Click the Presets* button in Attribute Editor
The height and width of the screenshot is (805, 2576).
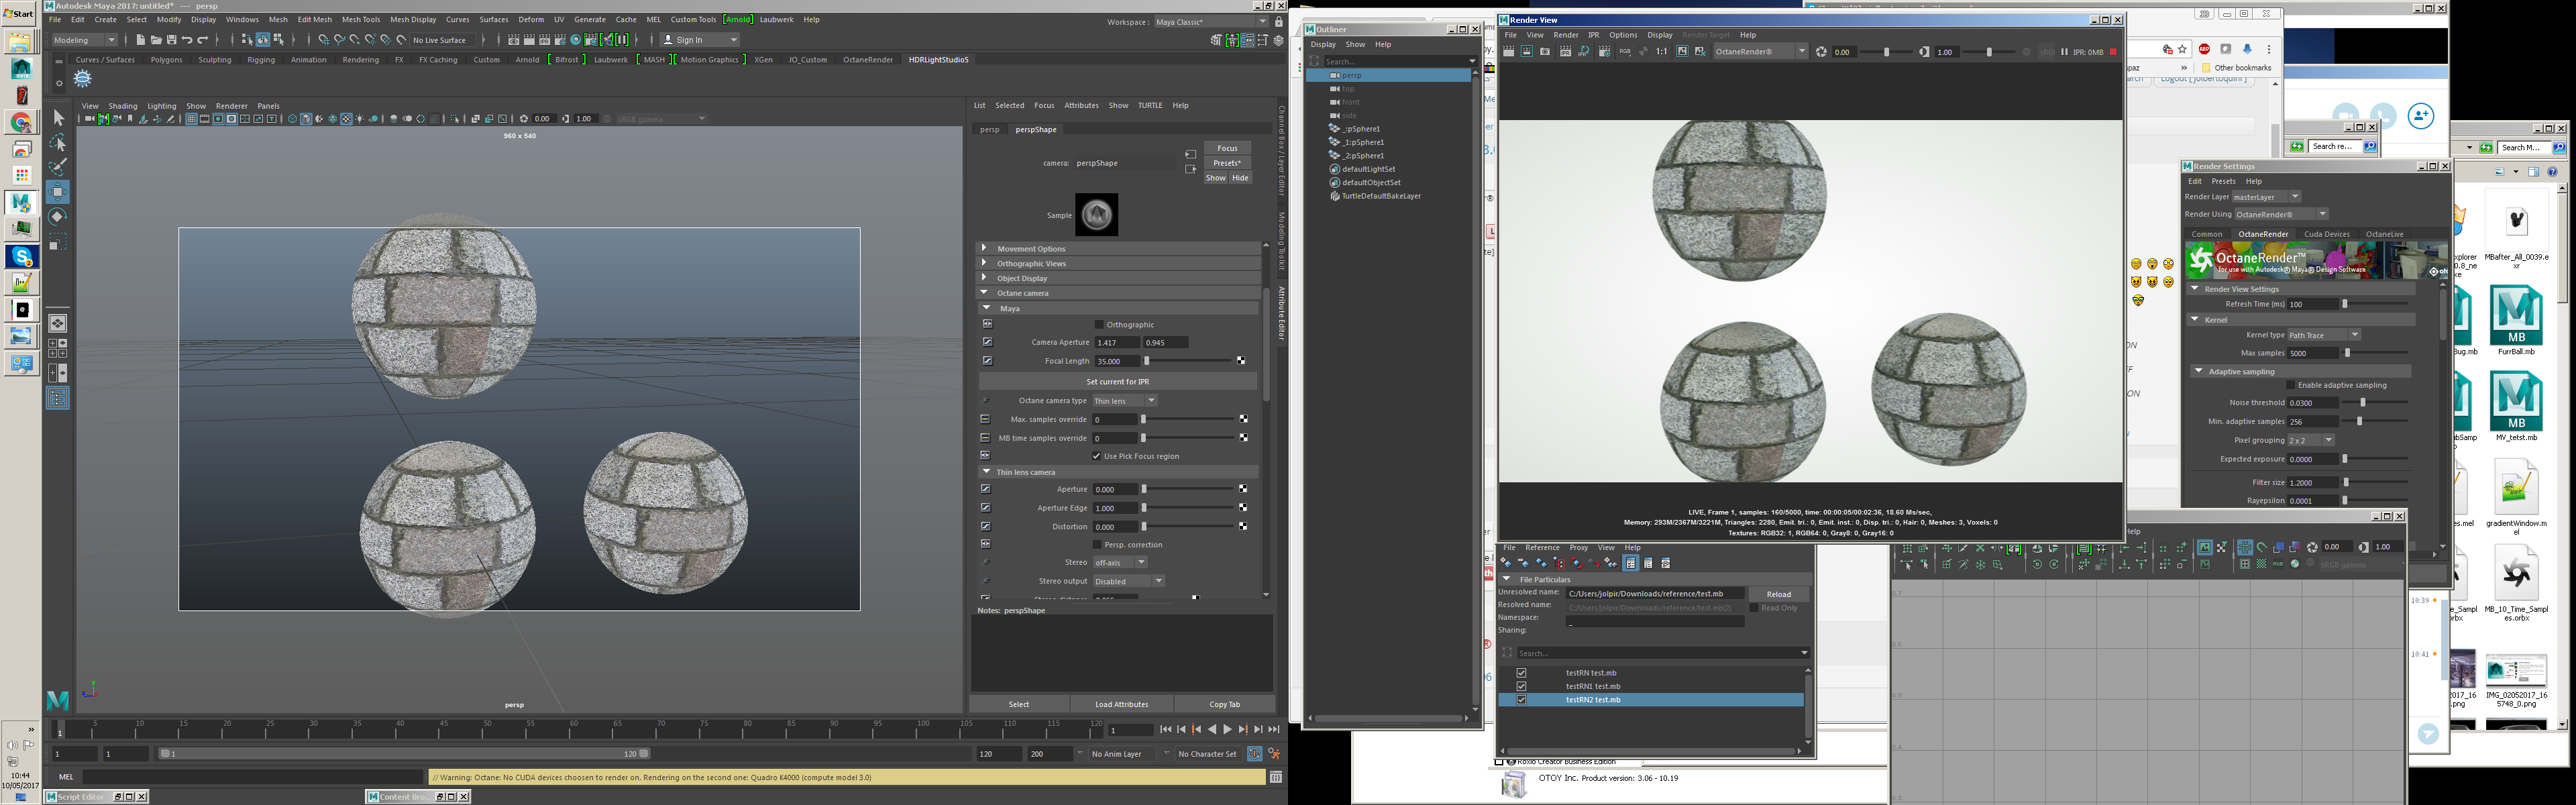click(1227, 163)
